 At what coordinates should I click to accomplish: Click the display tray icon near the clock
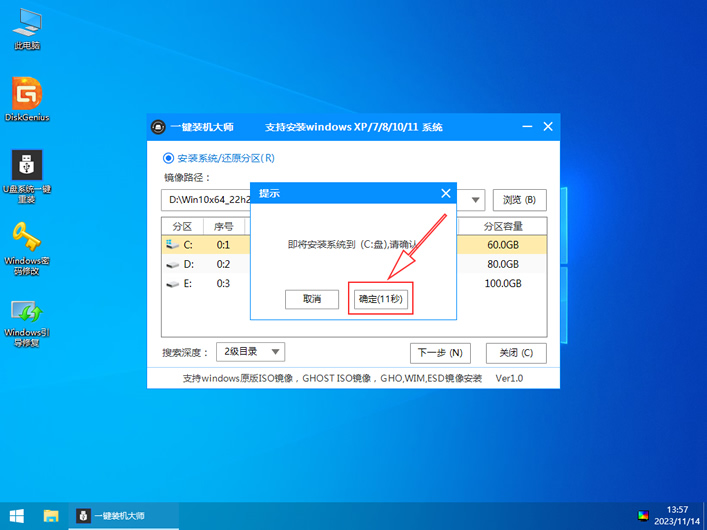click(x=643, y=516)
